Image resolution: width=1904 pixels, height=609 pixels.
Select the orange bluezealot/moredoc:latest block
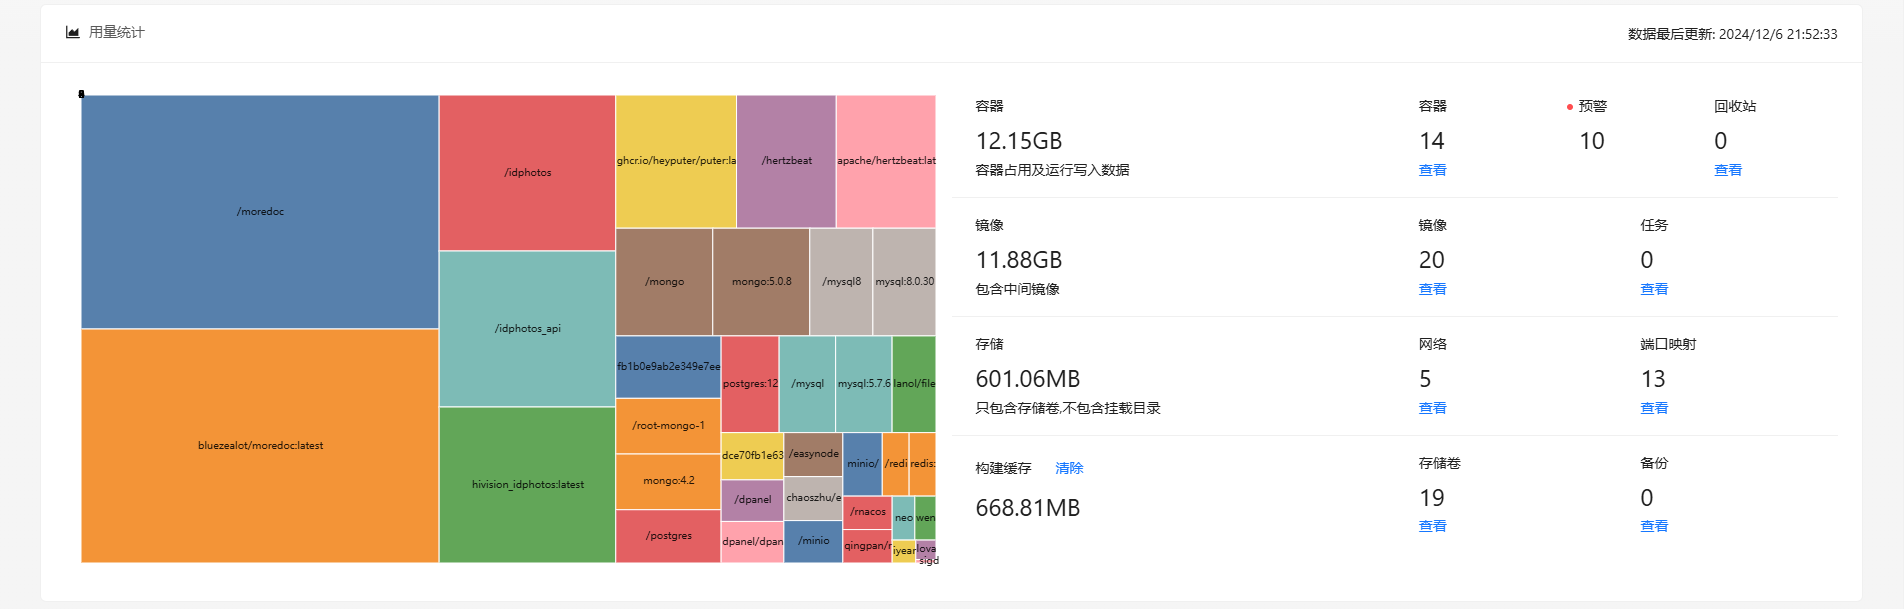260,445
